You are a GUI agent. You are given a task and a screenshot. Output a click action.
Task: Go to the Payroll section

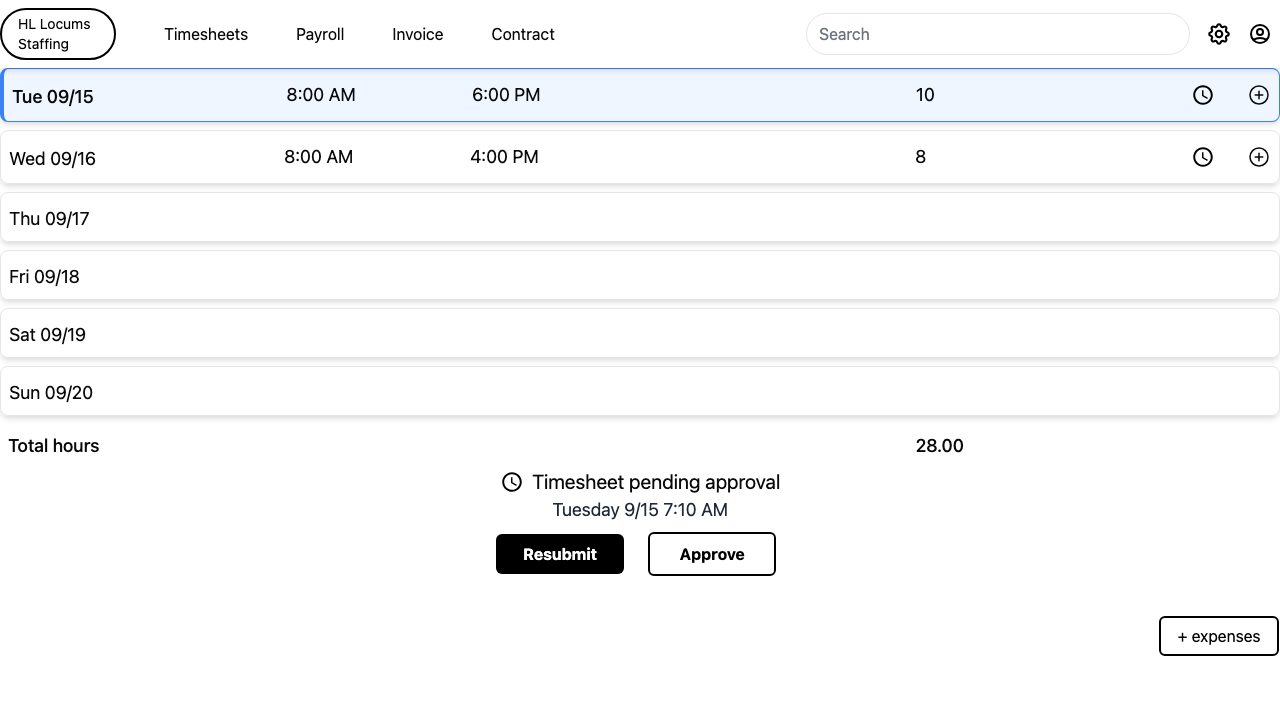pyautogui.click(x=320, y=34)
